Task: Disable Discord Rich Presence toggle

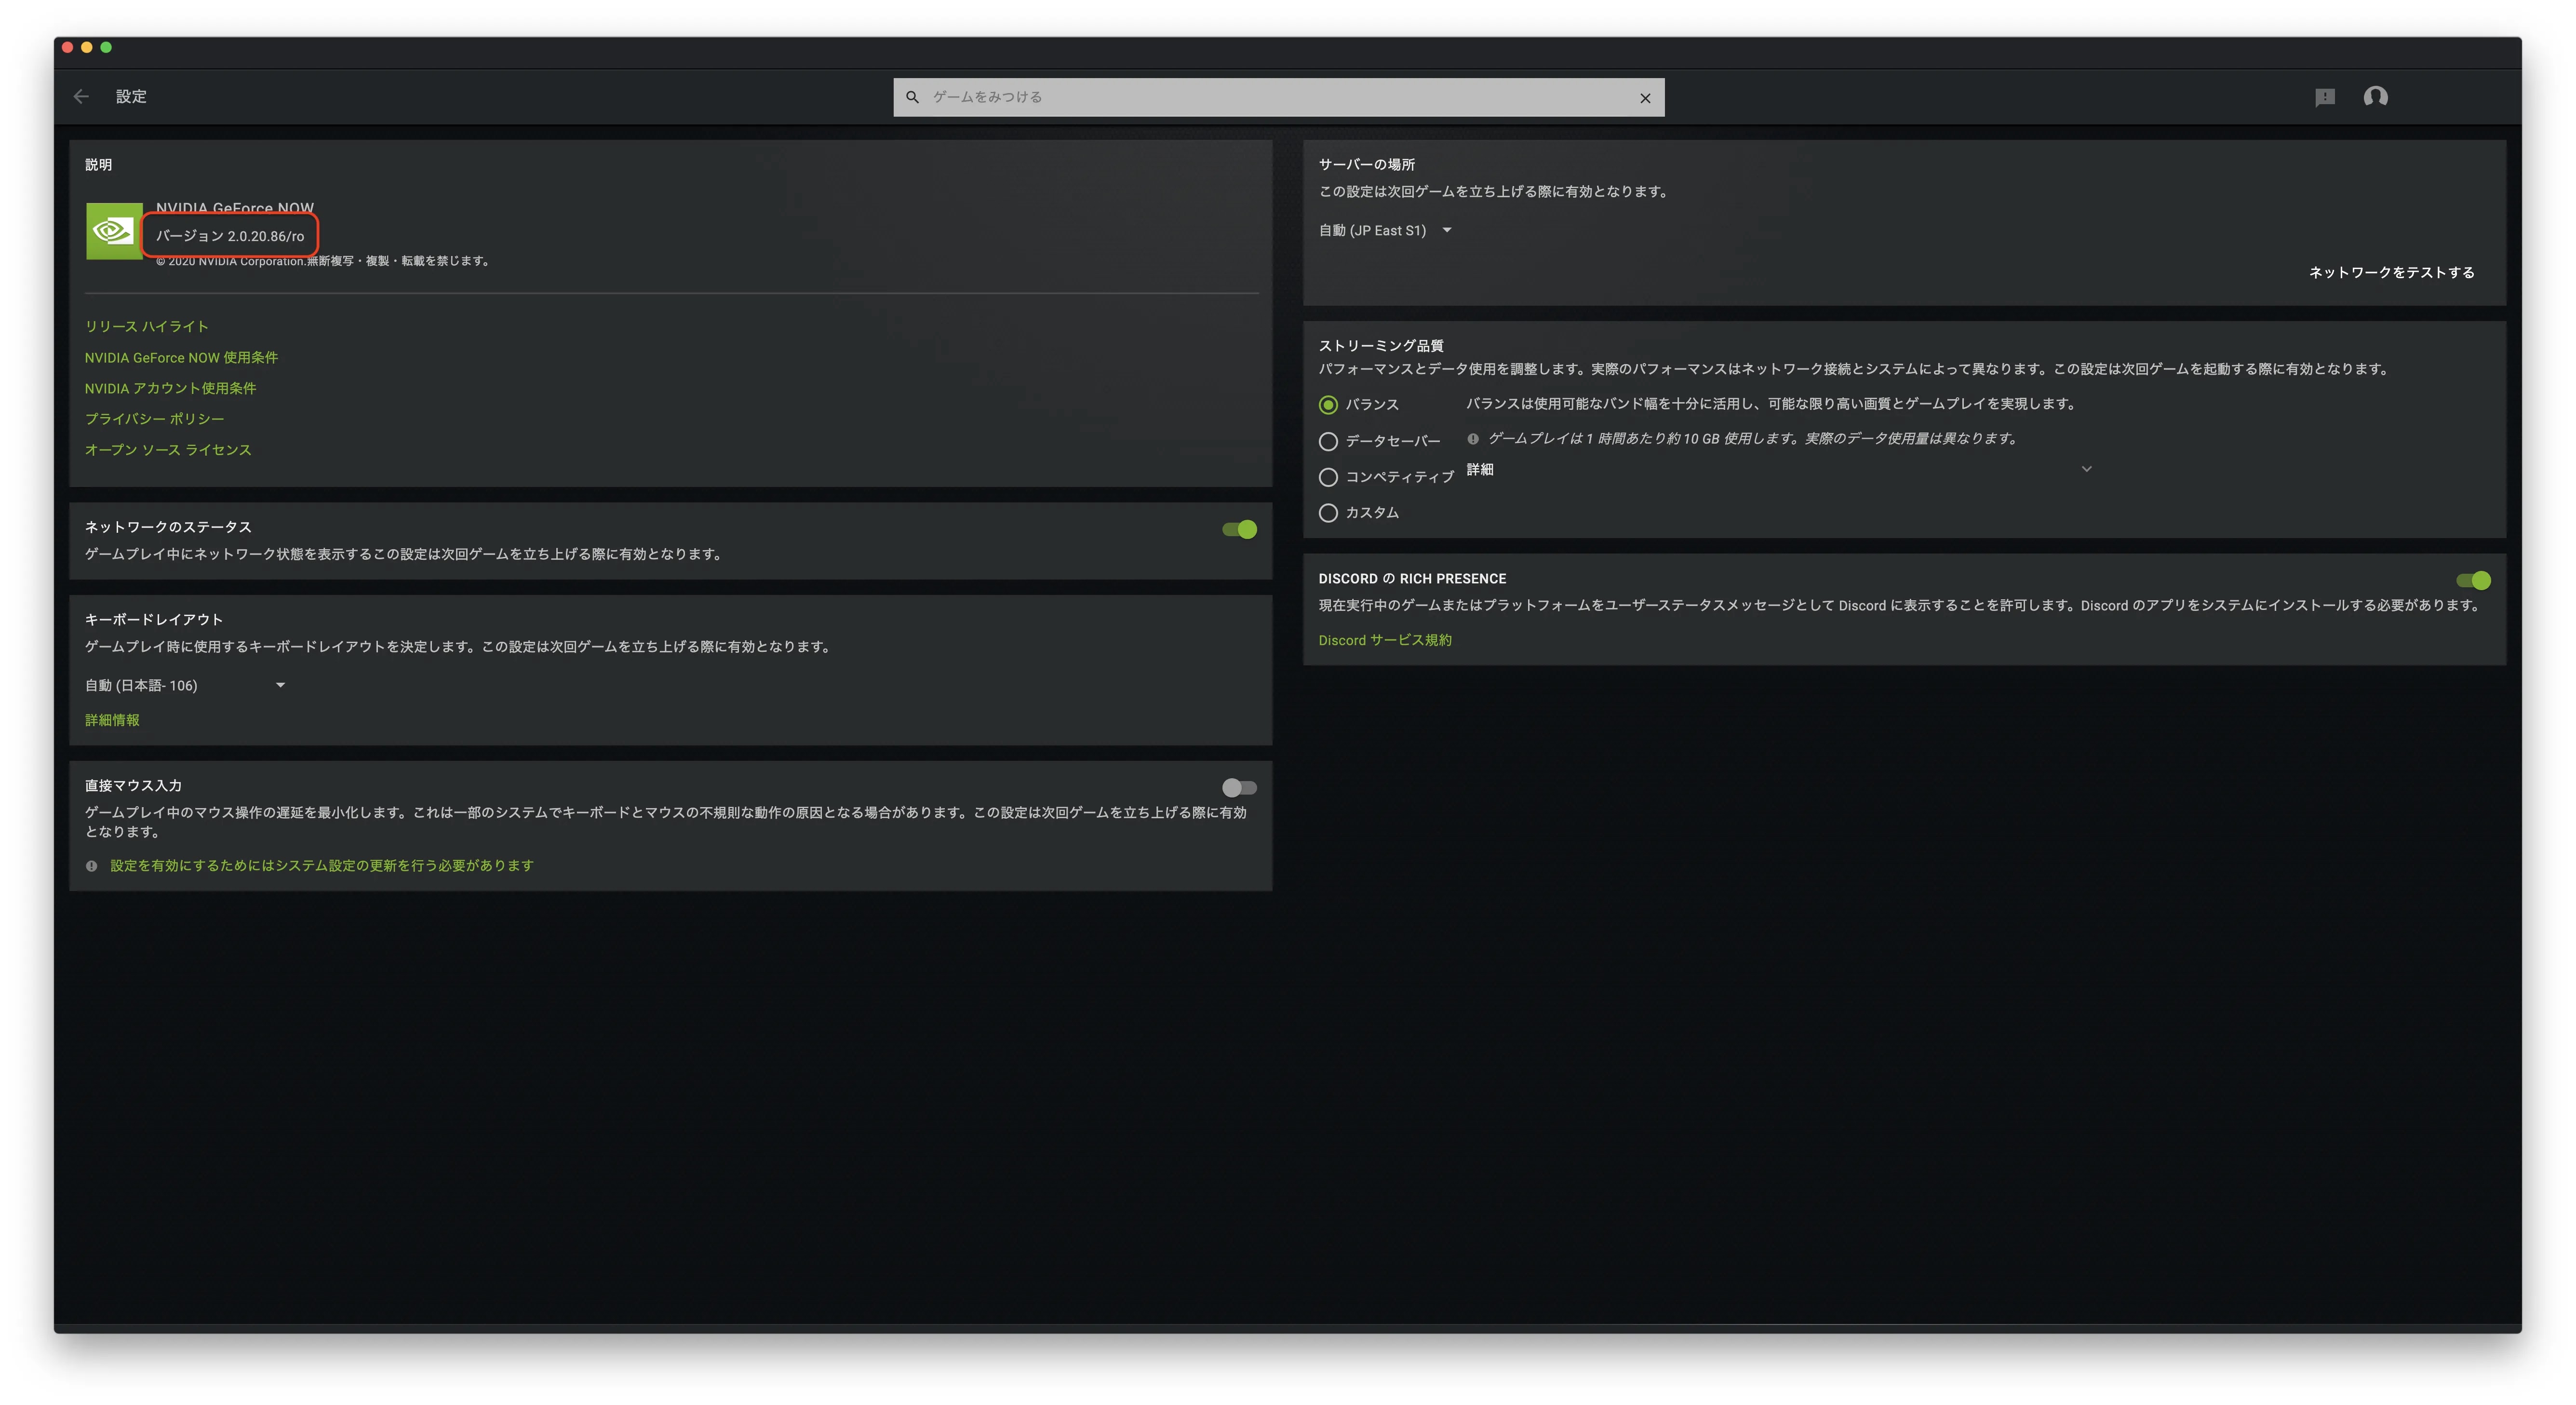Action: [x=2474, y=580]
